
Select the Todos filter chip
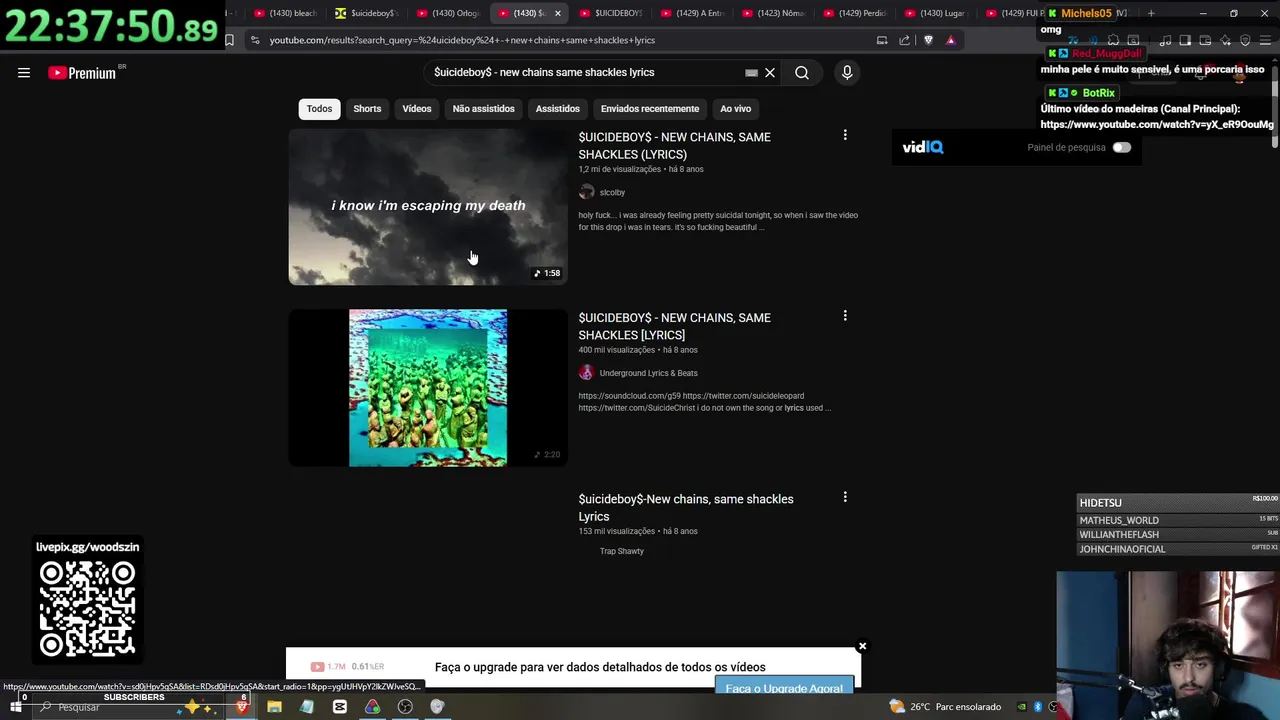319,108
